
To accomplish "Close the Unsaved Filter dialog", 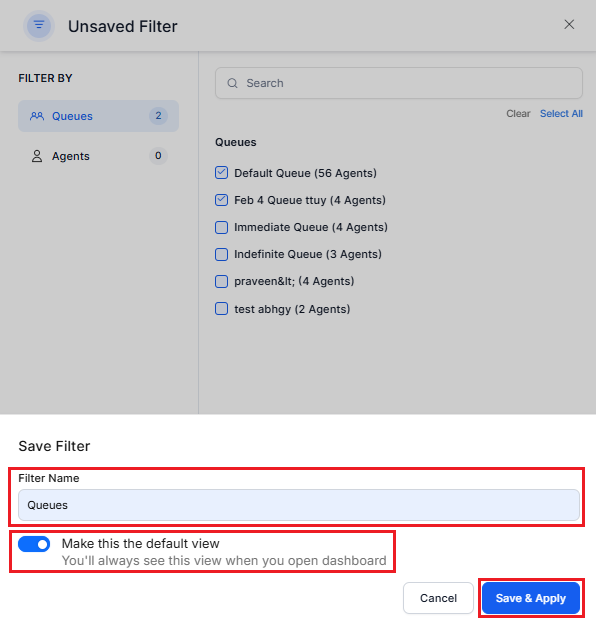I will 569,24.
